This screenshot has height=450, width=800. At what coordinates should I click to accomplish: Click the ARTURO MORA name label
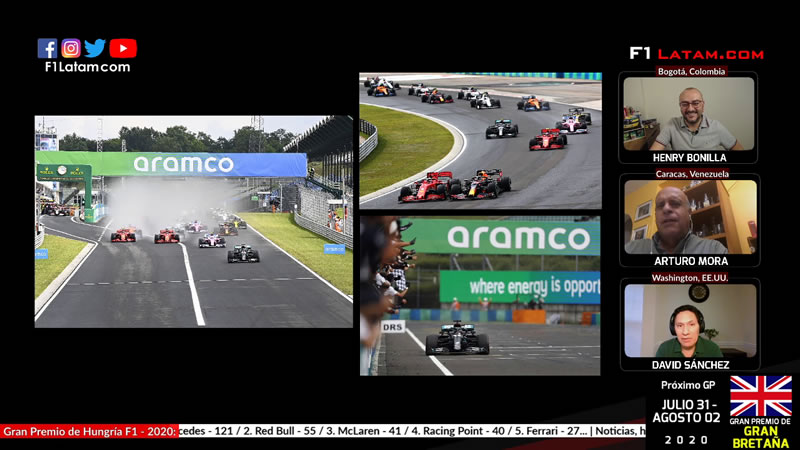(691, 261)
